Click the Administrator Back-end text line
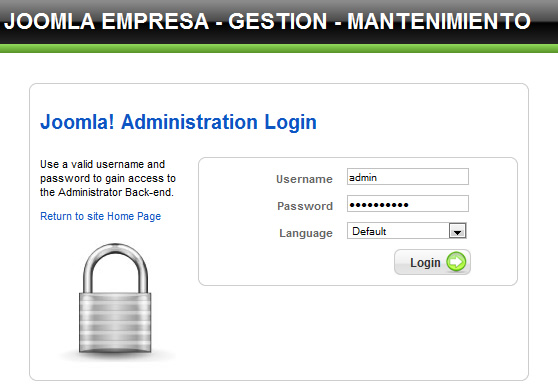Screen dimensions: 558x392 [x=107, y=192]
